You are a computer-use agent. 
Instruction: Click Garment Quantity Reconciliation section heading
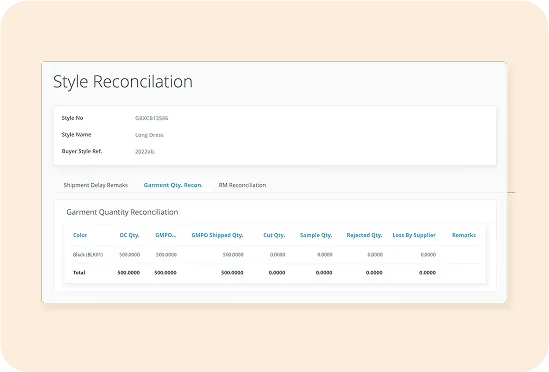click(x=122, y=212)
